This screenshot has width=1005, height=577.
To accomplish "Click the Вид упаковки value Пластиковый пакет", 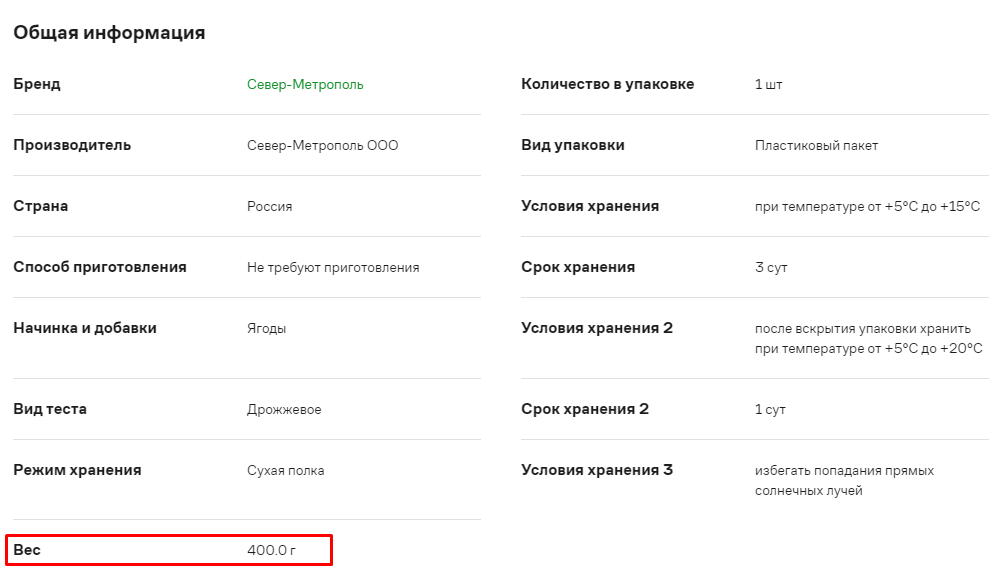I will coord(817,146).
